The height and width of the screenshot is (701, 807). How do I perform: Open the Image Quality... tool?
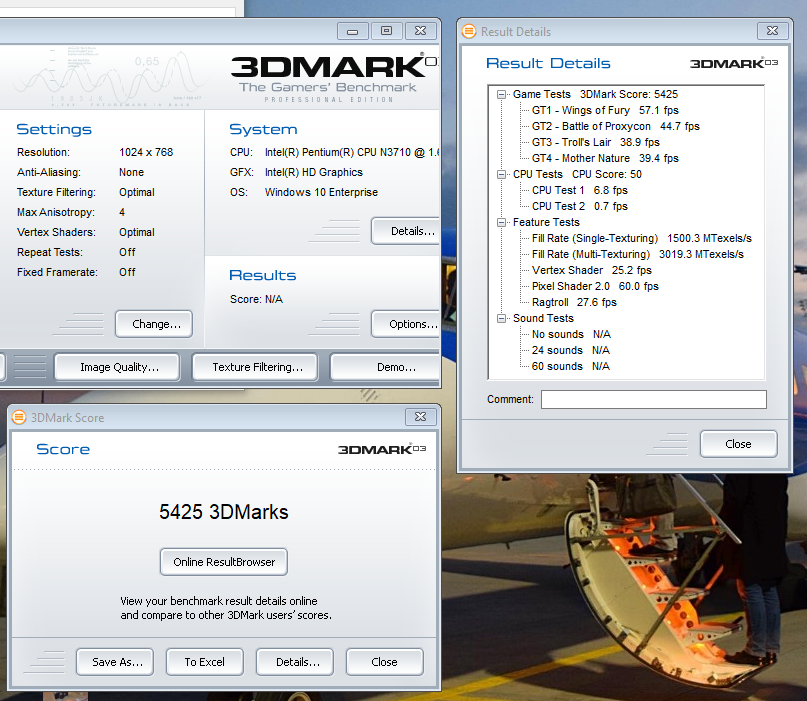coord(117,367)
